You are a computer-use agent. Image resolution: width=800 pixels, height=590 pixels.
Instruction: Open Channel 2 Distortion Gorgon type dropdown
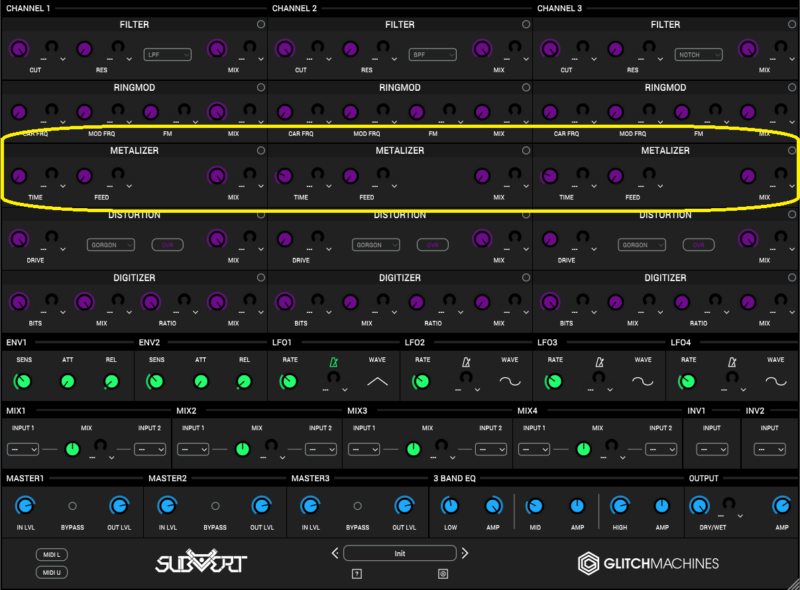(376, 244)
